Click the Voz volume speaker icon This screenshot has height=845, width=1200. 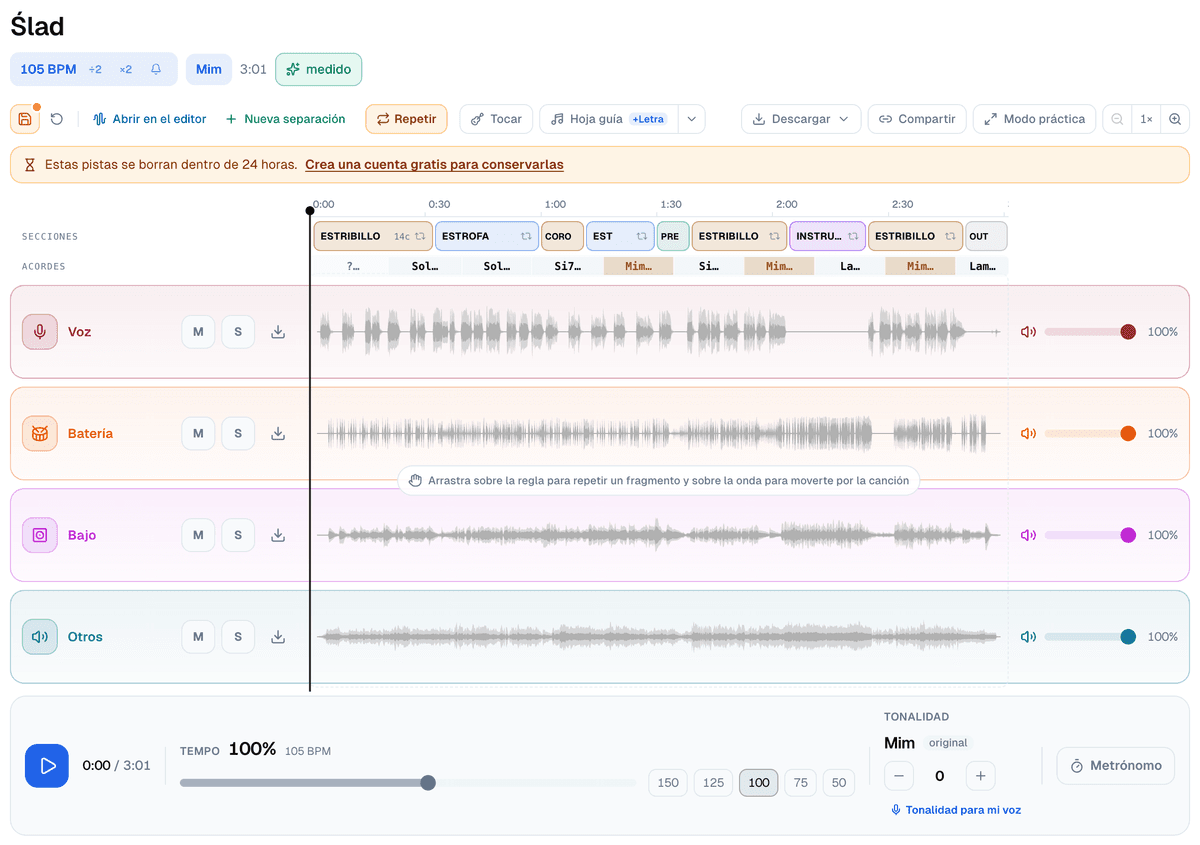1028,332
